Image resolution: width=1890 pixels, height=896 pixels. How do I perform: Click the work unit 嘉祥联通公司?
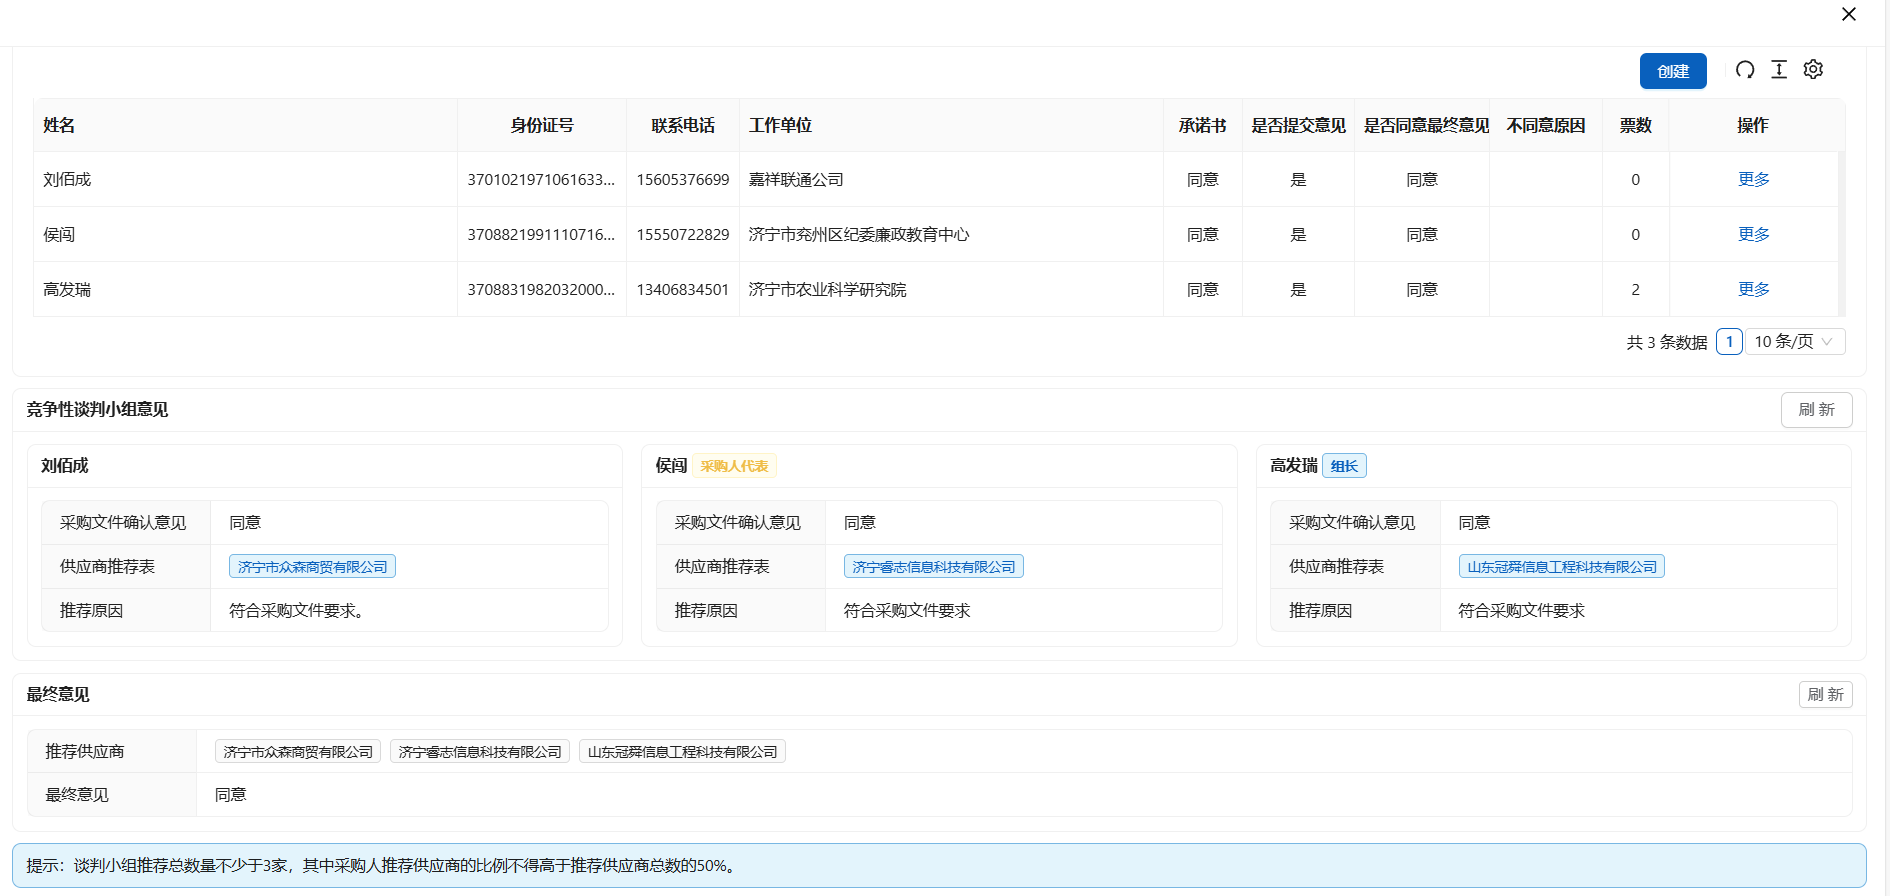click(796, 180)
